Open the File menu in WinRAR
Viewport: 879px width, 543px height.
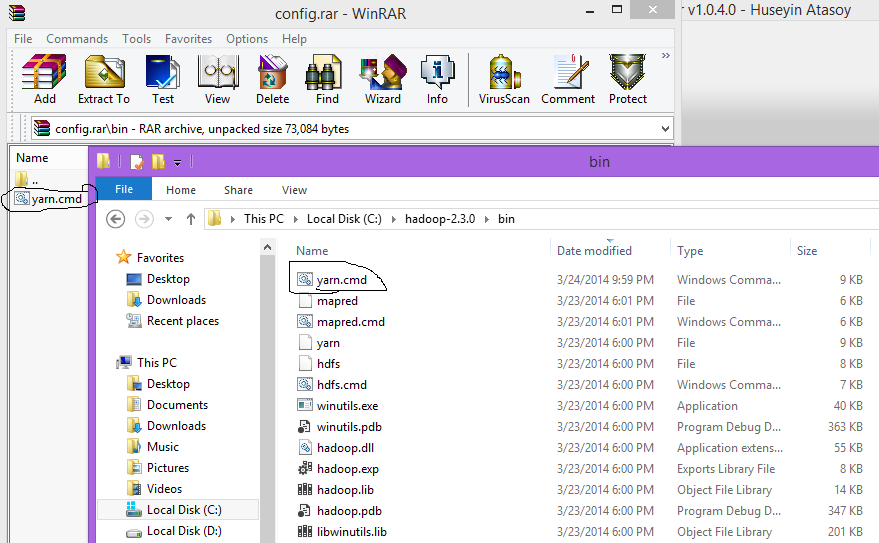click(x=23, y=39)
